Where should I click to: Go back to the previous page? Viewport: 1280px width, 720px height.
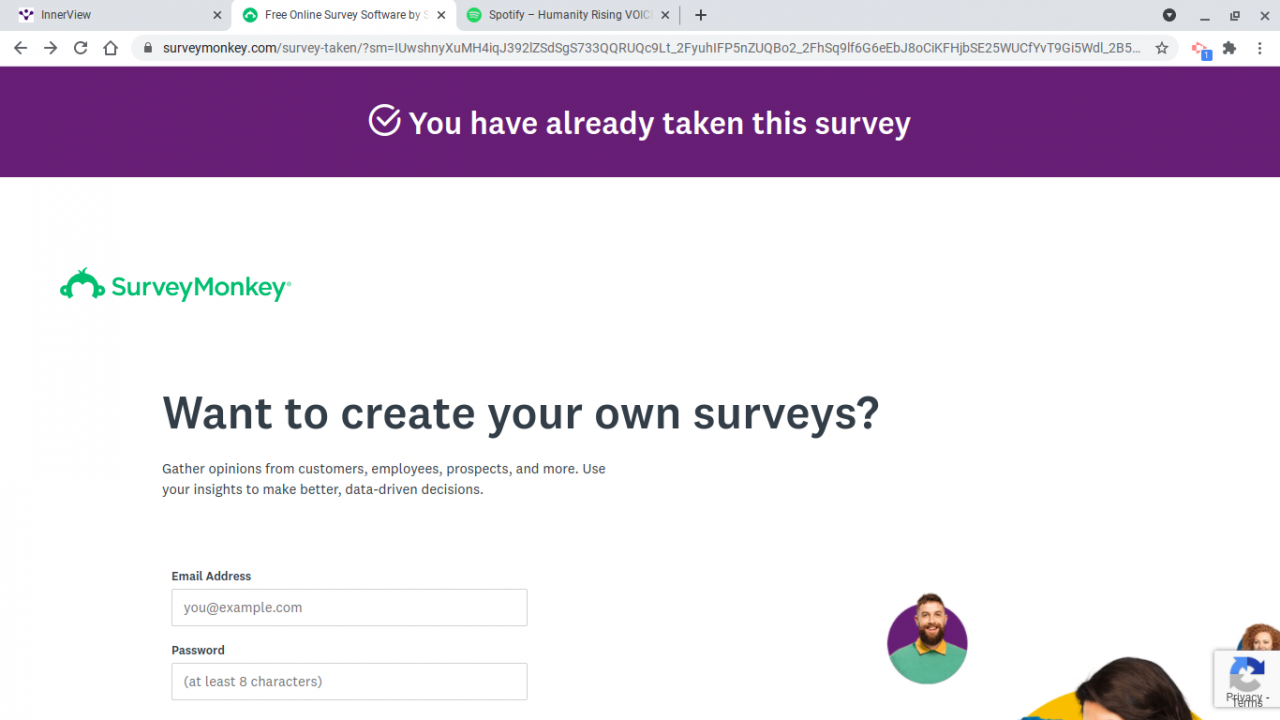21,48
